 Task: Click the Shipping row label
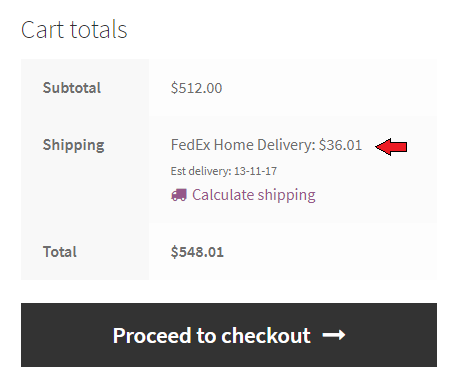pyautogui.click(x=73, y=146)
